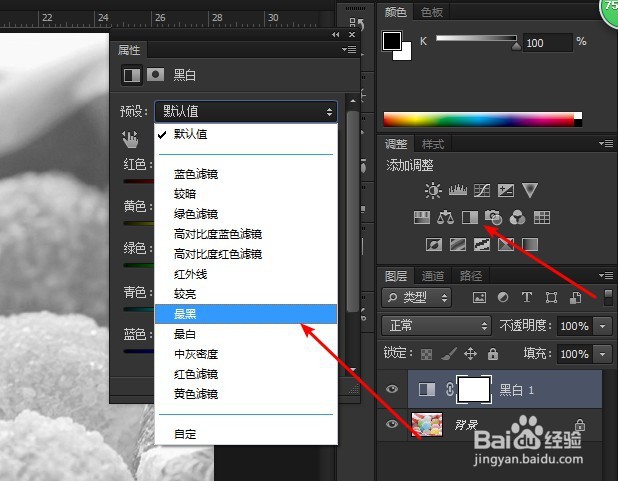Toggle lock transparent pixels

point(426,354)
